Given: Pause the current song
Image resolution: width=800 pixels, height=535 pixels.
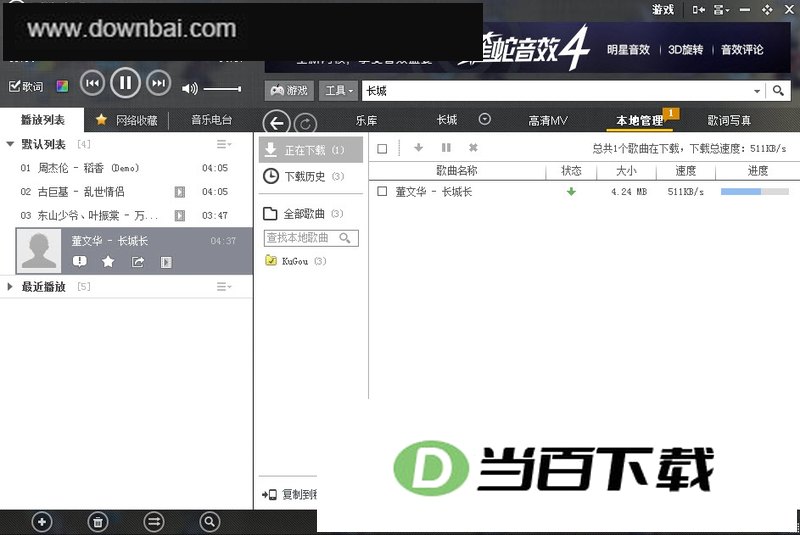Looking at the screenshot, I should pyautogui.click(x=125, y=83).
